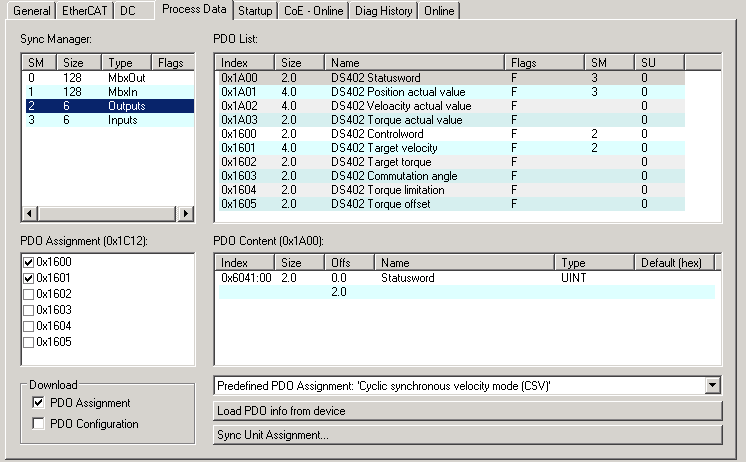Image resolution: width=746 pixels, height=462 pixels.
Task: Select PDO 0x1605 Torque offset
Action: click(x=452, y=204)
